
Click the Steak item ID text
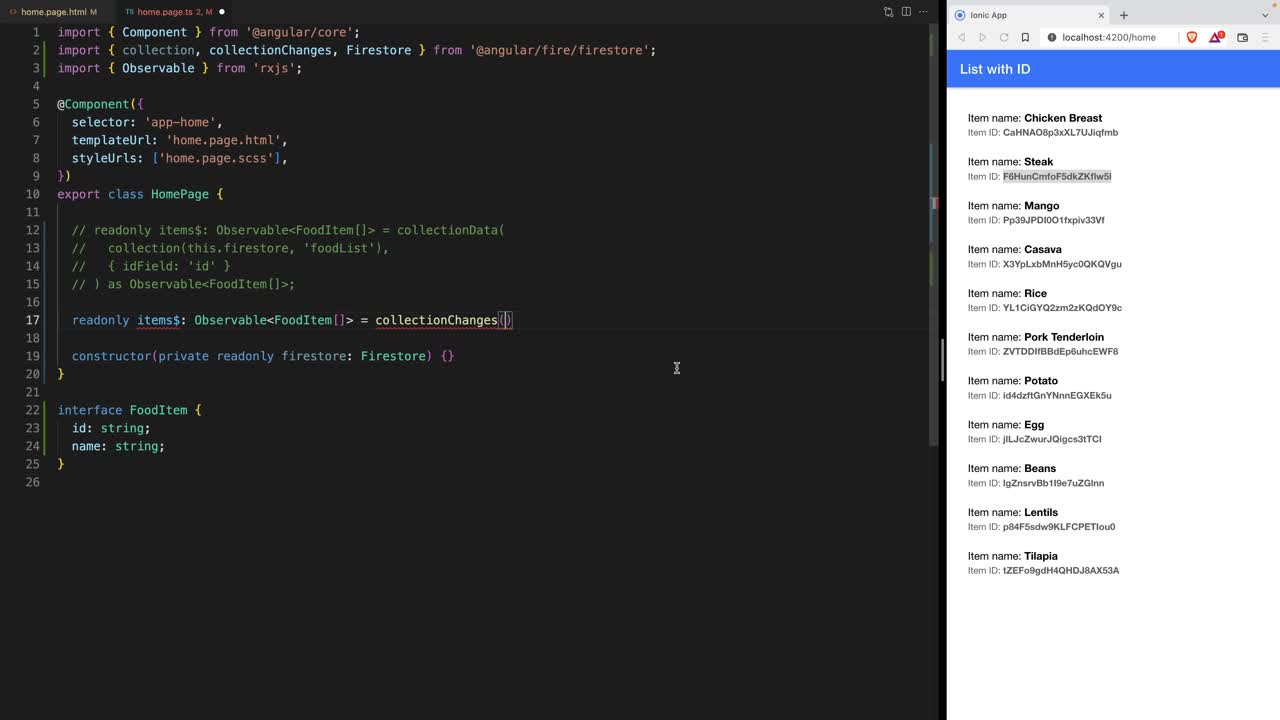click(1056, 177)
